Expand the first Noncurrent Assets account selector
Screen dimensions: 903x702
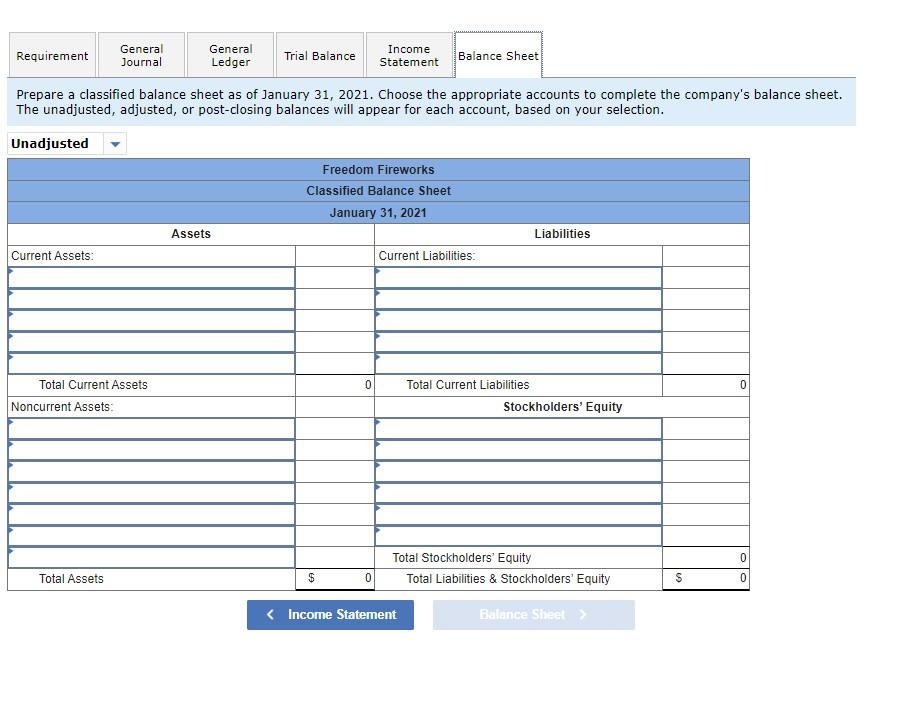point(150,428)
